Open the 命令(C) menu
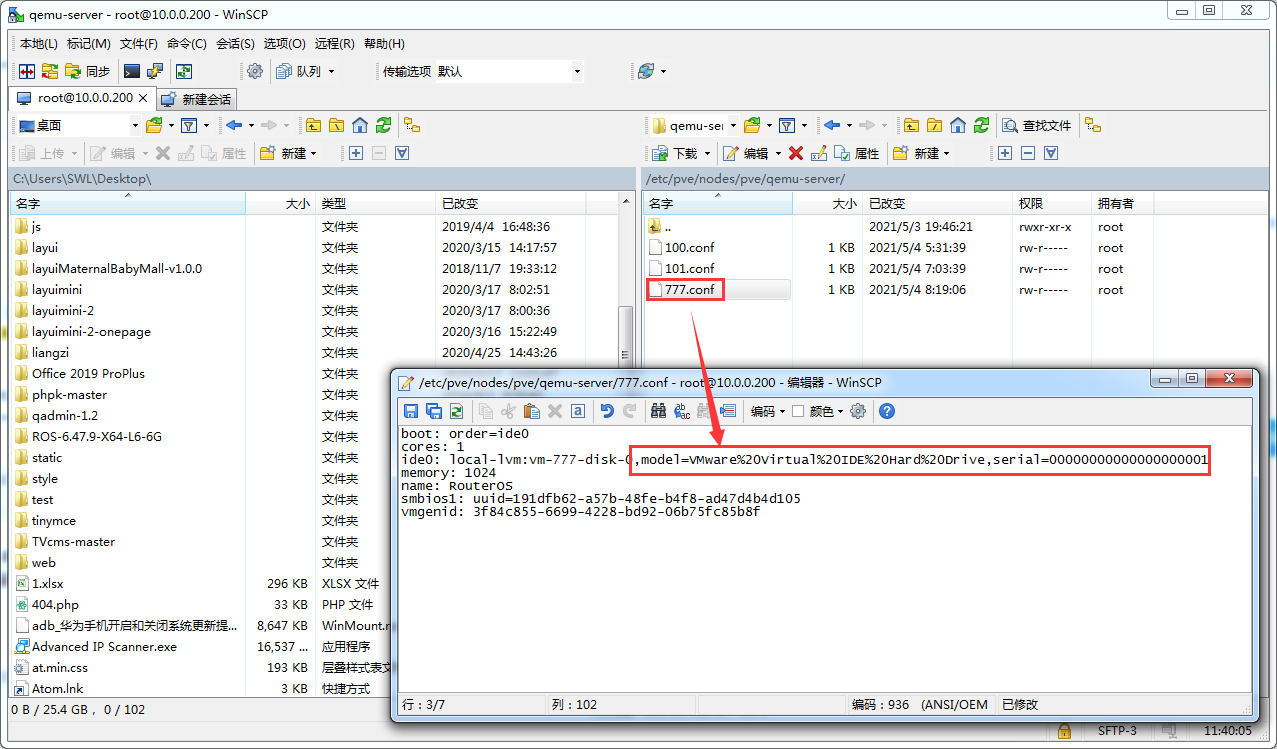1277x749 pixels. 187,44
